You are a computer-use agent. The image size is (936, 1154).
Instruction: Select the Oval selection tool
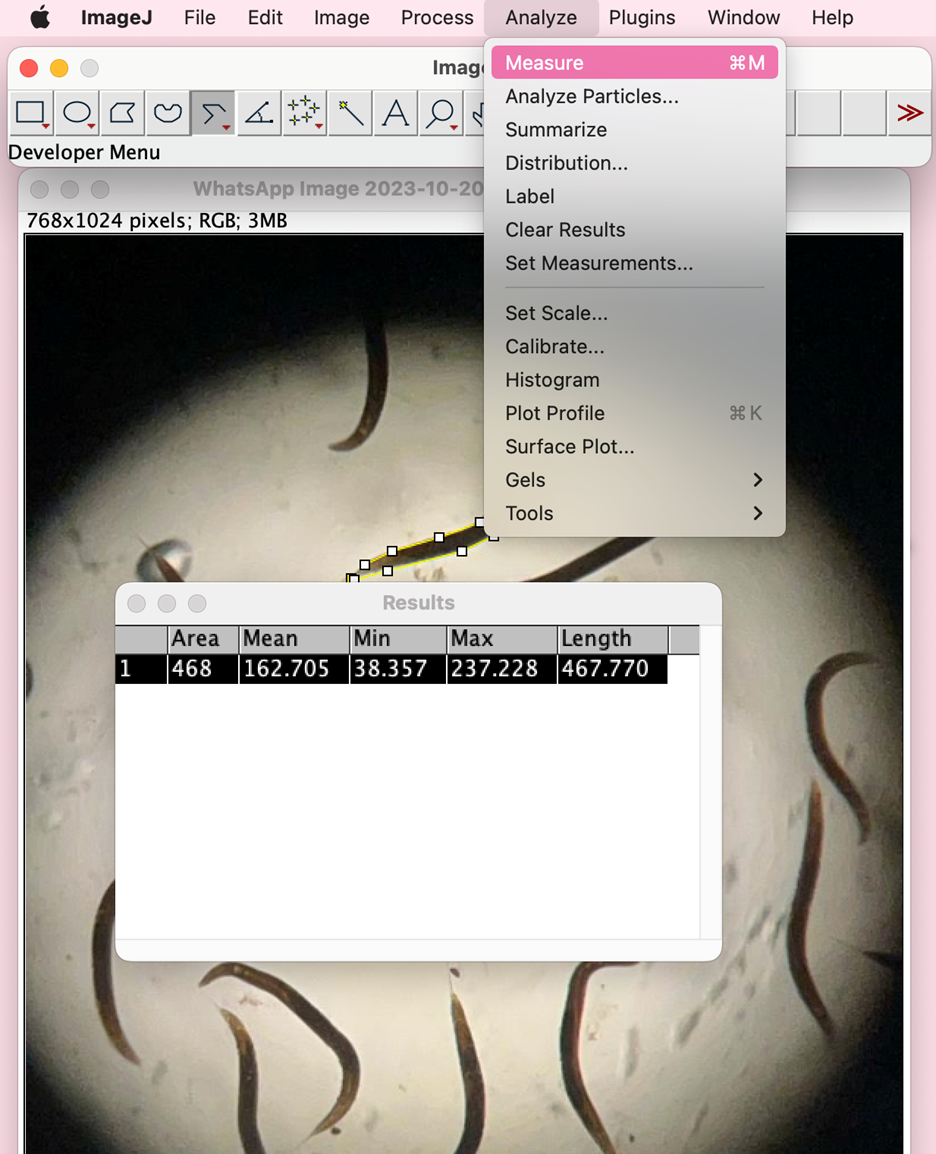77,113
